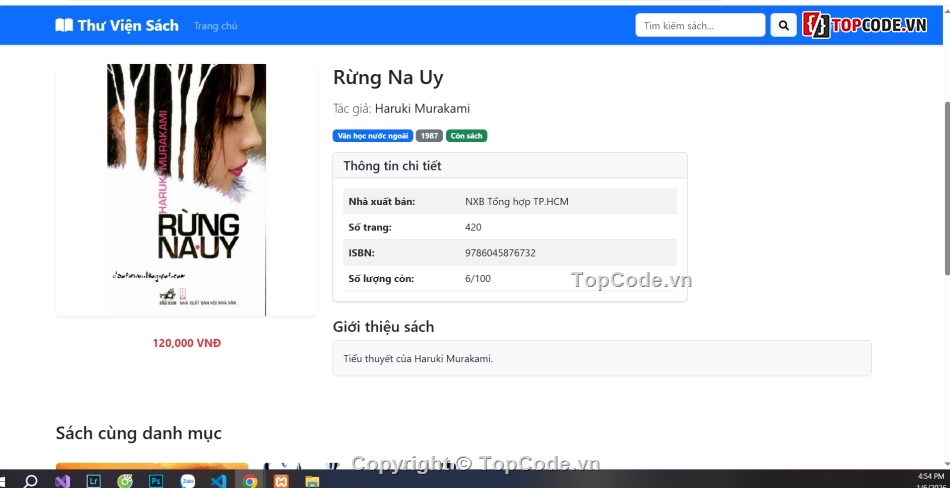Open Photoshop from the taskbar
950x488 pixels.
click(x=156, y=480)
